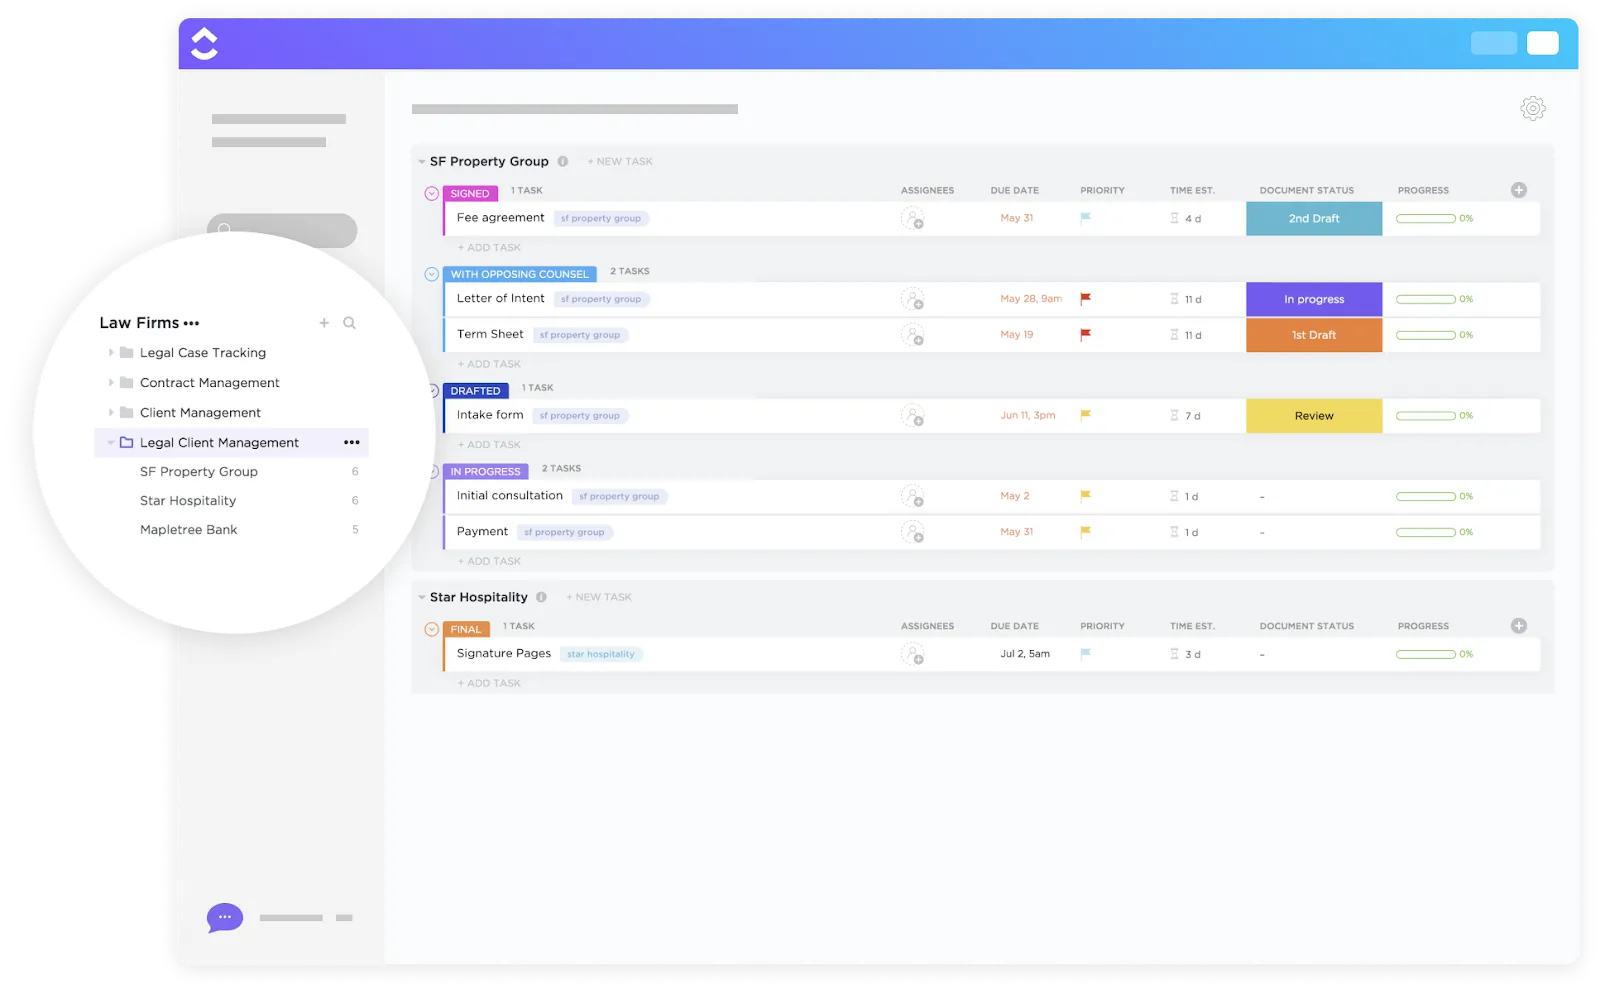
Task: Expand the Contract Management folder
Action: pyautogui.click(x=111, y=383)
